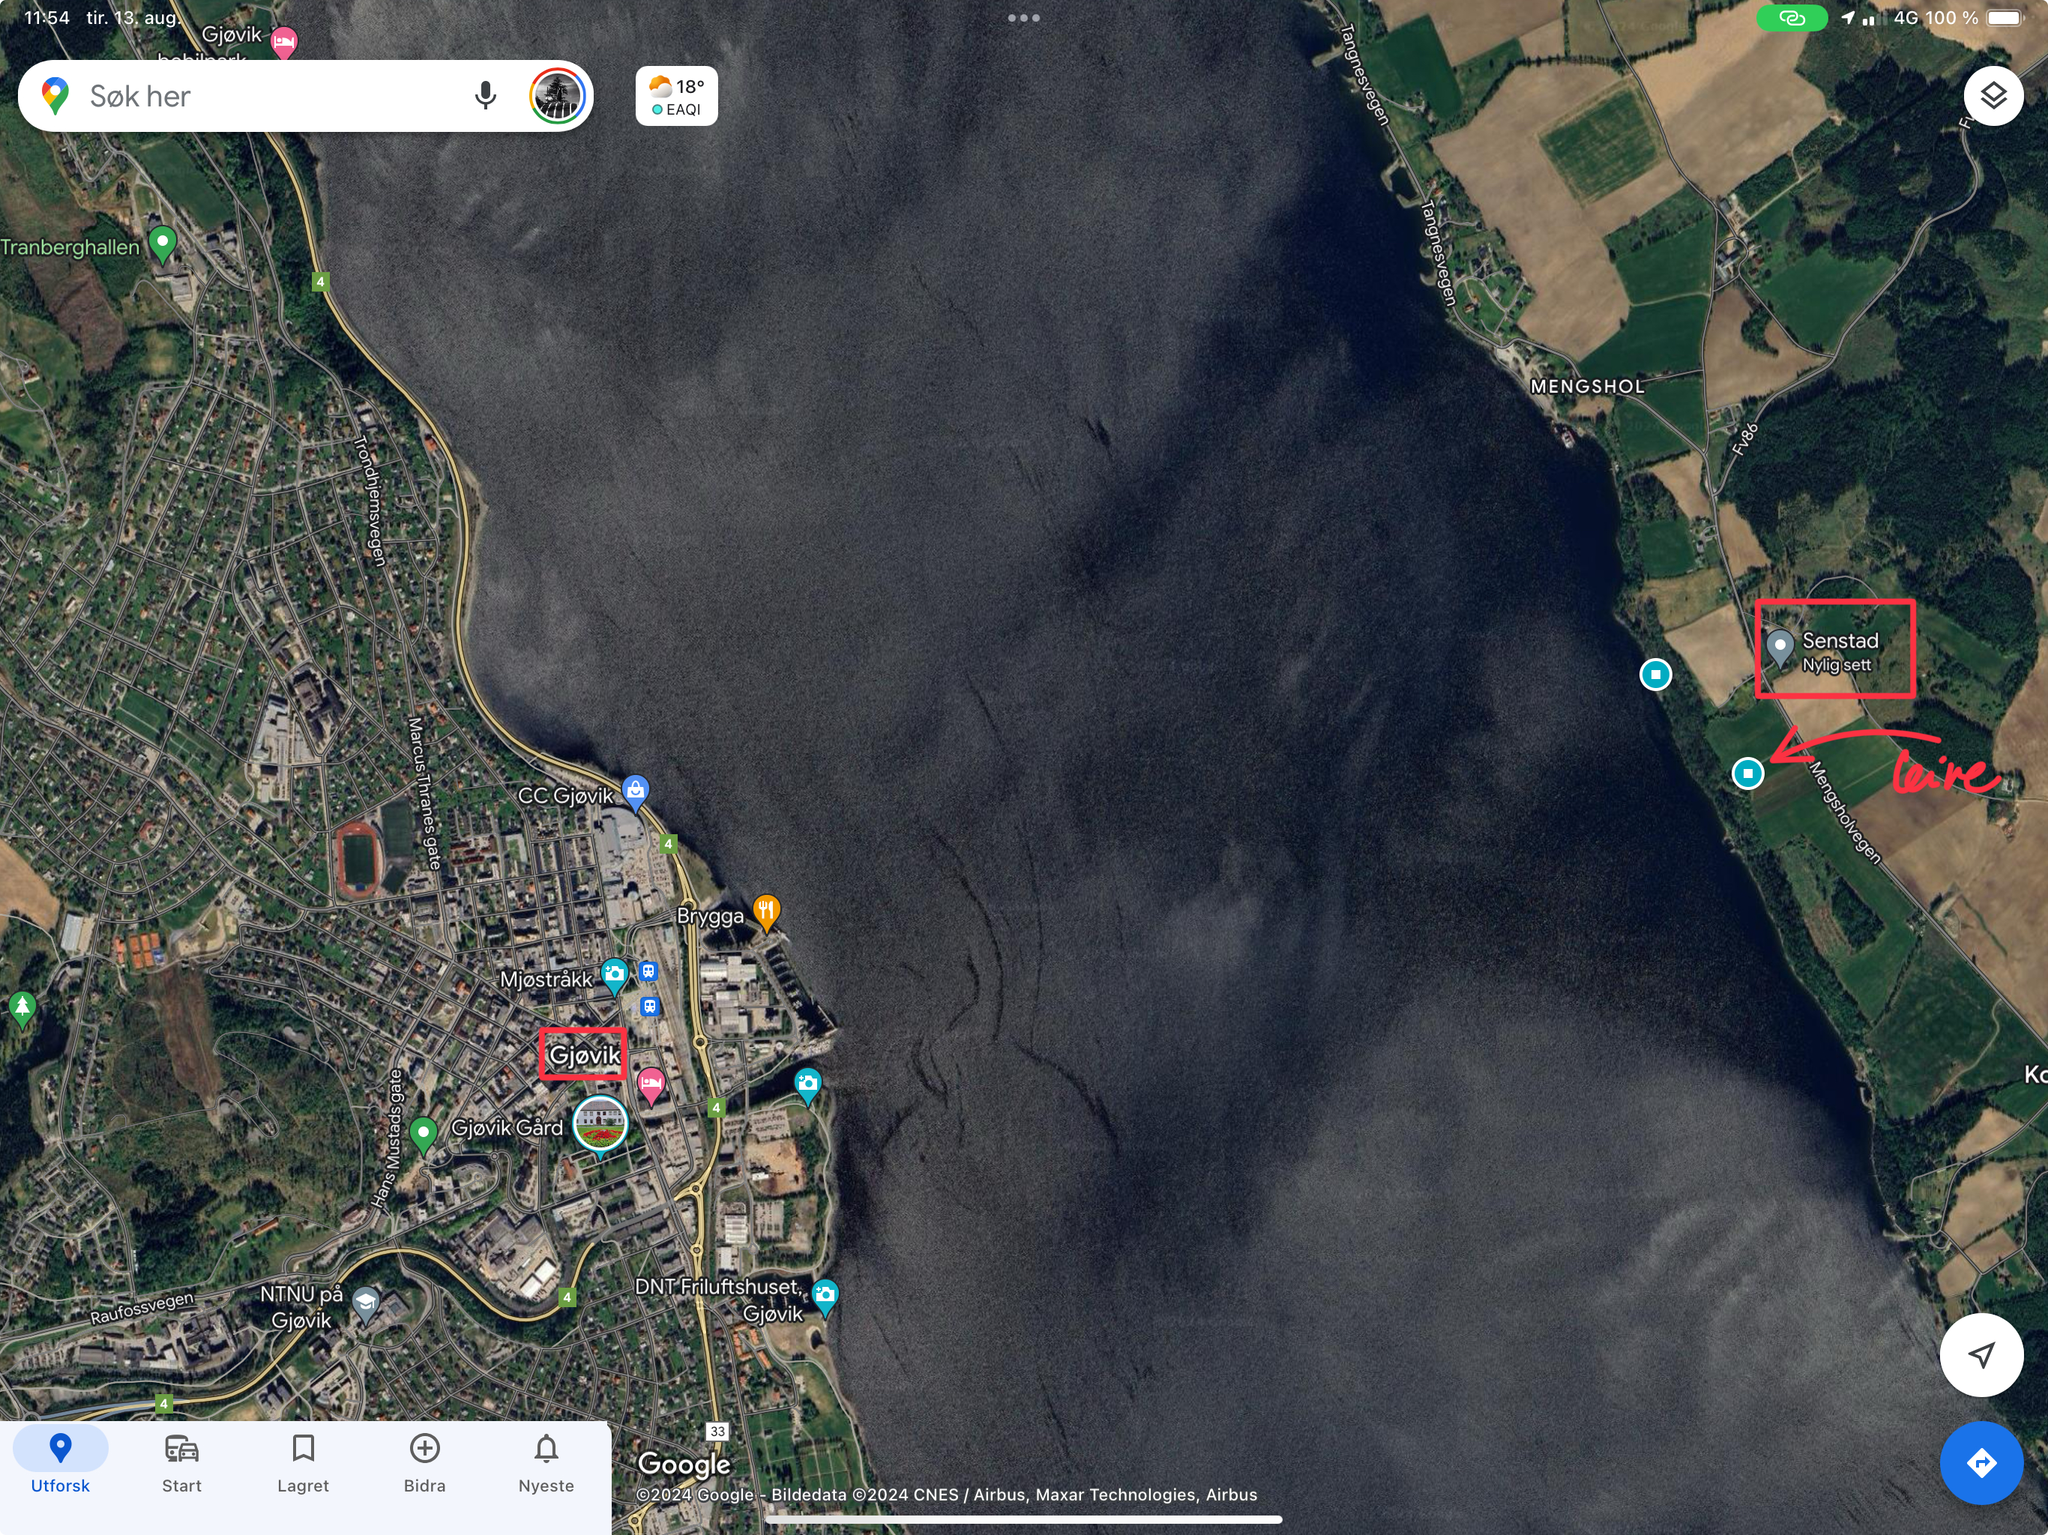The image size is (2048, 1535).
Task: Open the Lagret tab
Action: pyautogui.click(x=303, y=1463)
